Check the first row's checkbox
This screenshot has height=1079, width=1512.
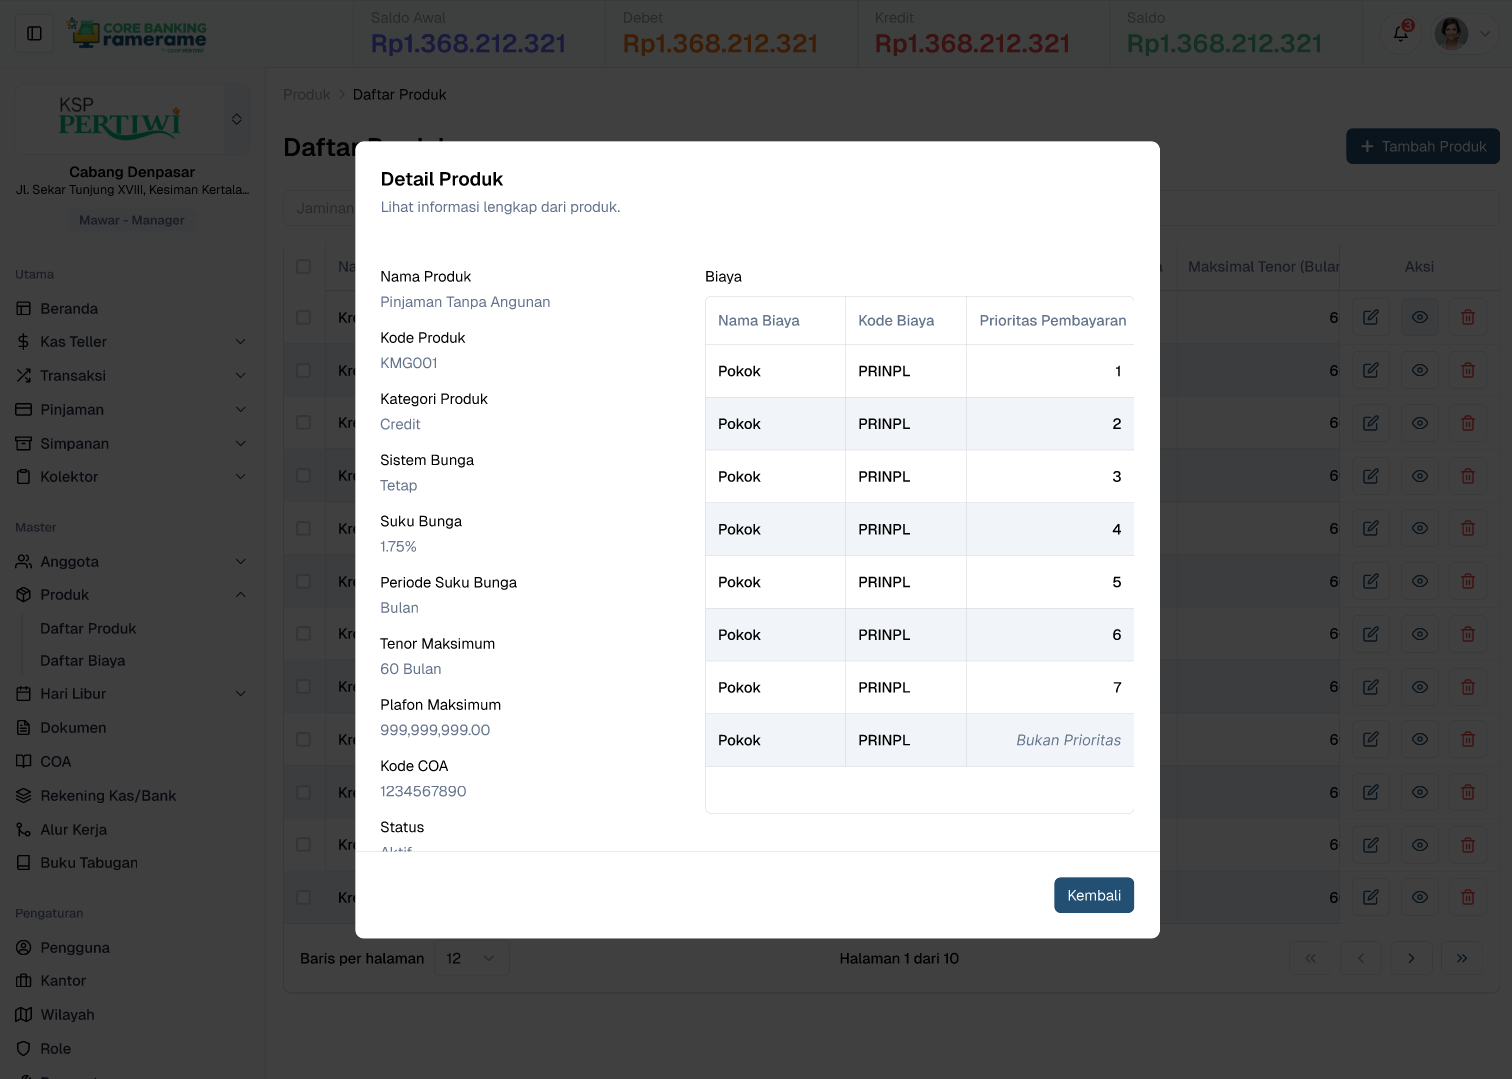304,317
